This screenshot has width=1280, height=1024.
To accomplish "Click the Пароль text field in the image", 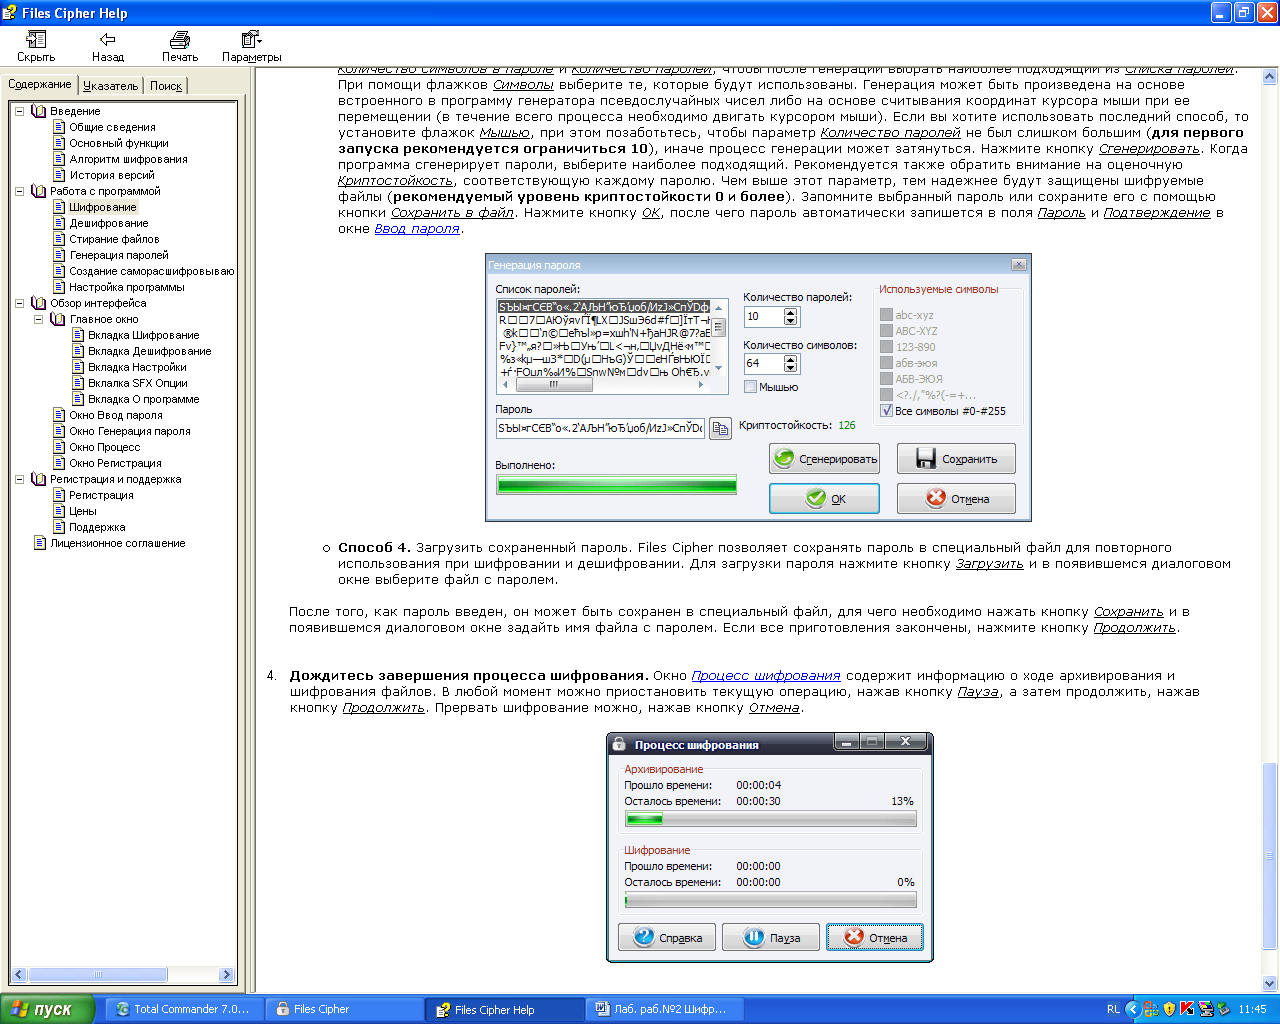I will tap(600, 428).
